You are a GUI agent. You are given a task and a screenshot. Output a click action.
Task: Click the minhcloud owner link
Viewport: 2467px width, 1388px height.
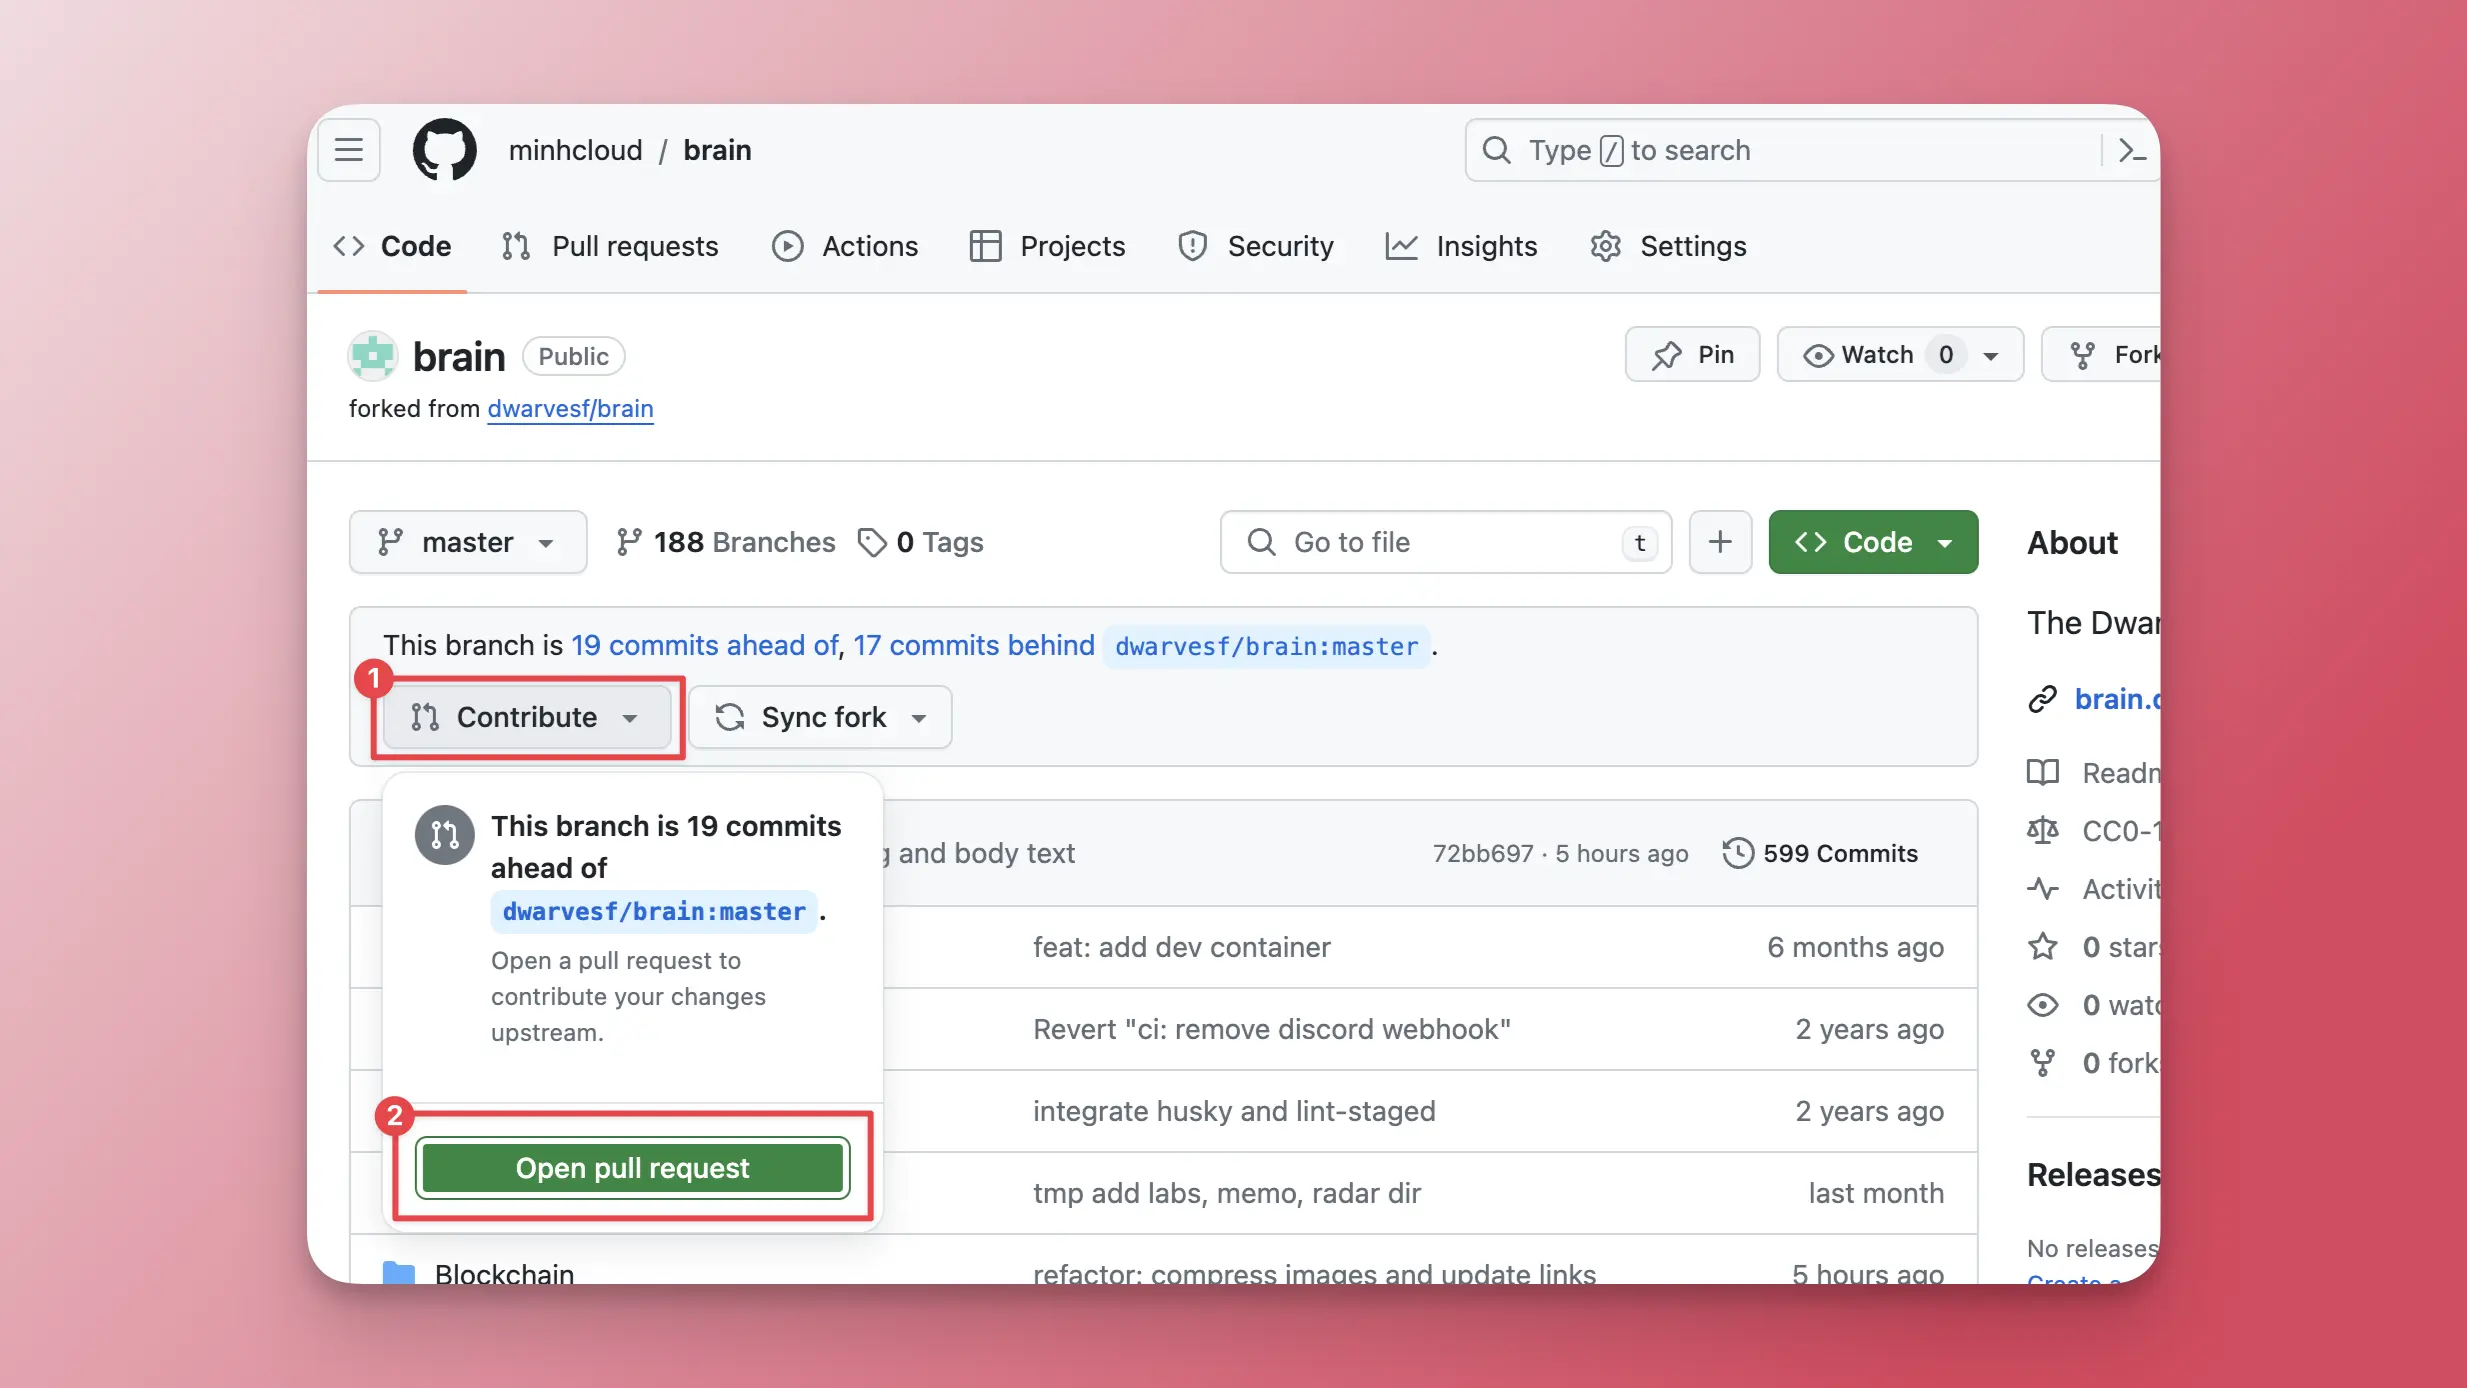(575, 150)
